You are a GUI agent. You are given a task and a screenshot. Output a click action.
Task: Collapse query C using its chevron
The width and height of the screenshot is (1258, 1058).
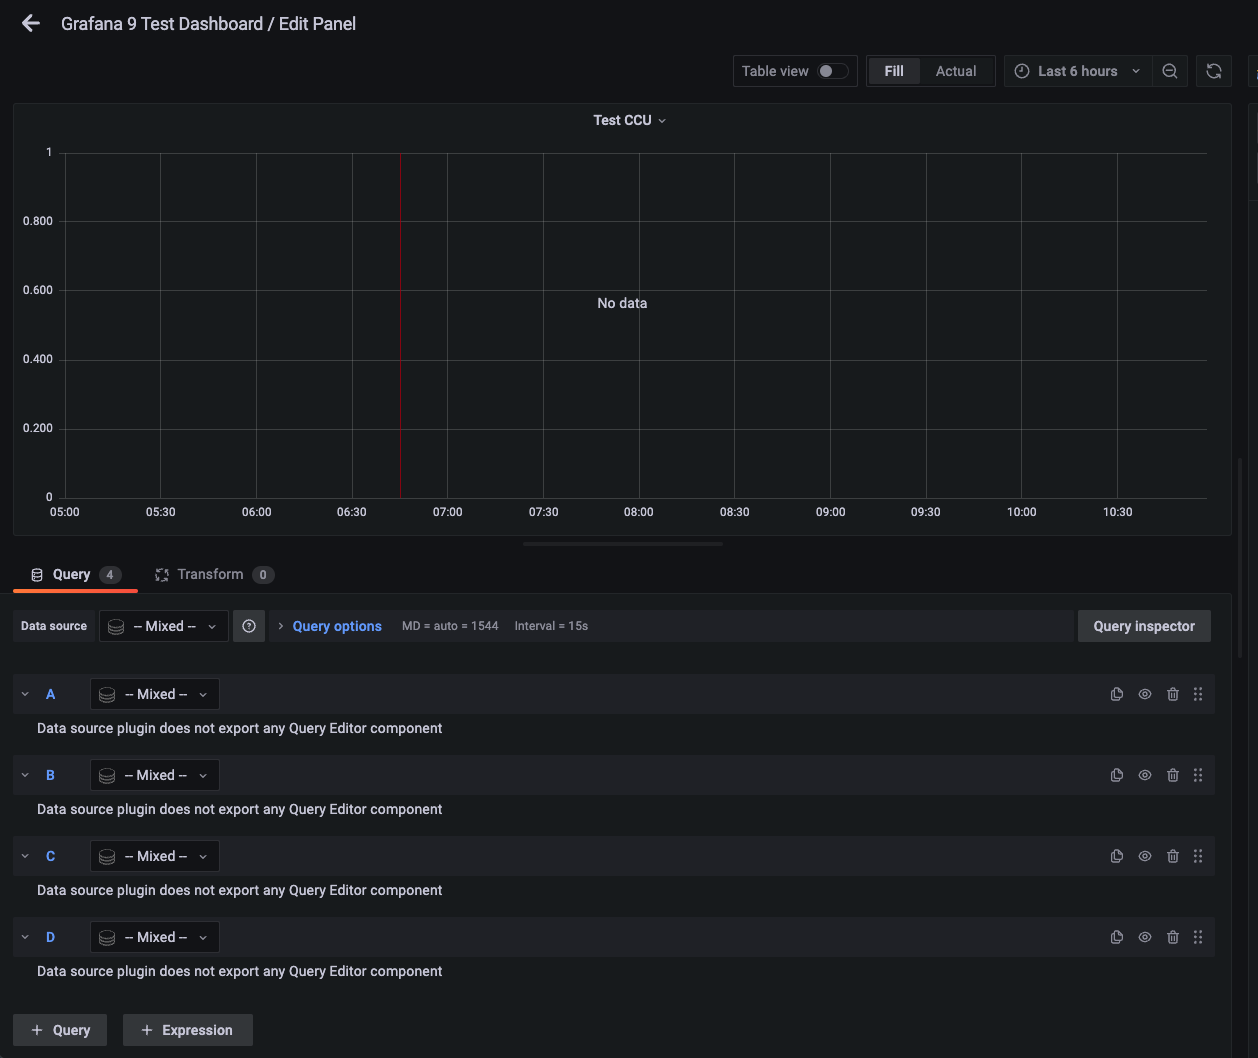click(x=25, y=856)
